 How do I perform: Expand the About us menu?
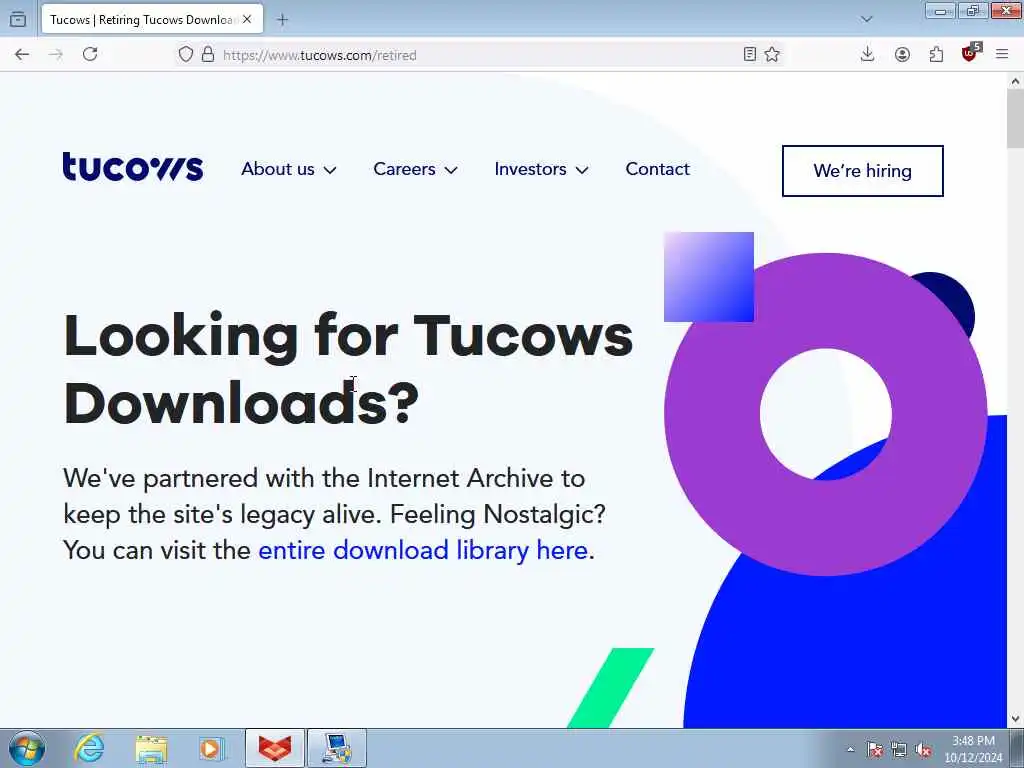pos(289,169)
